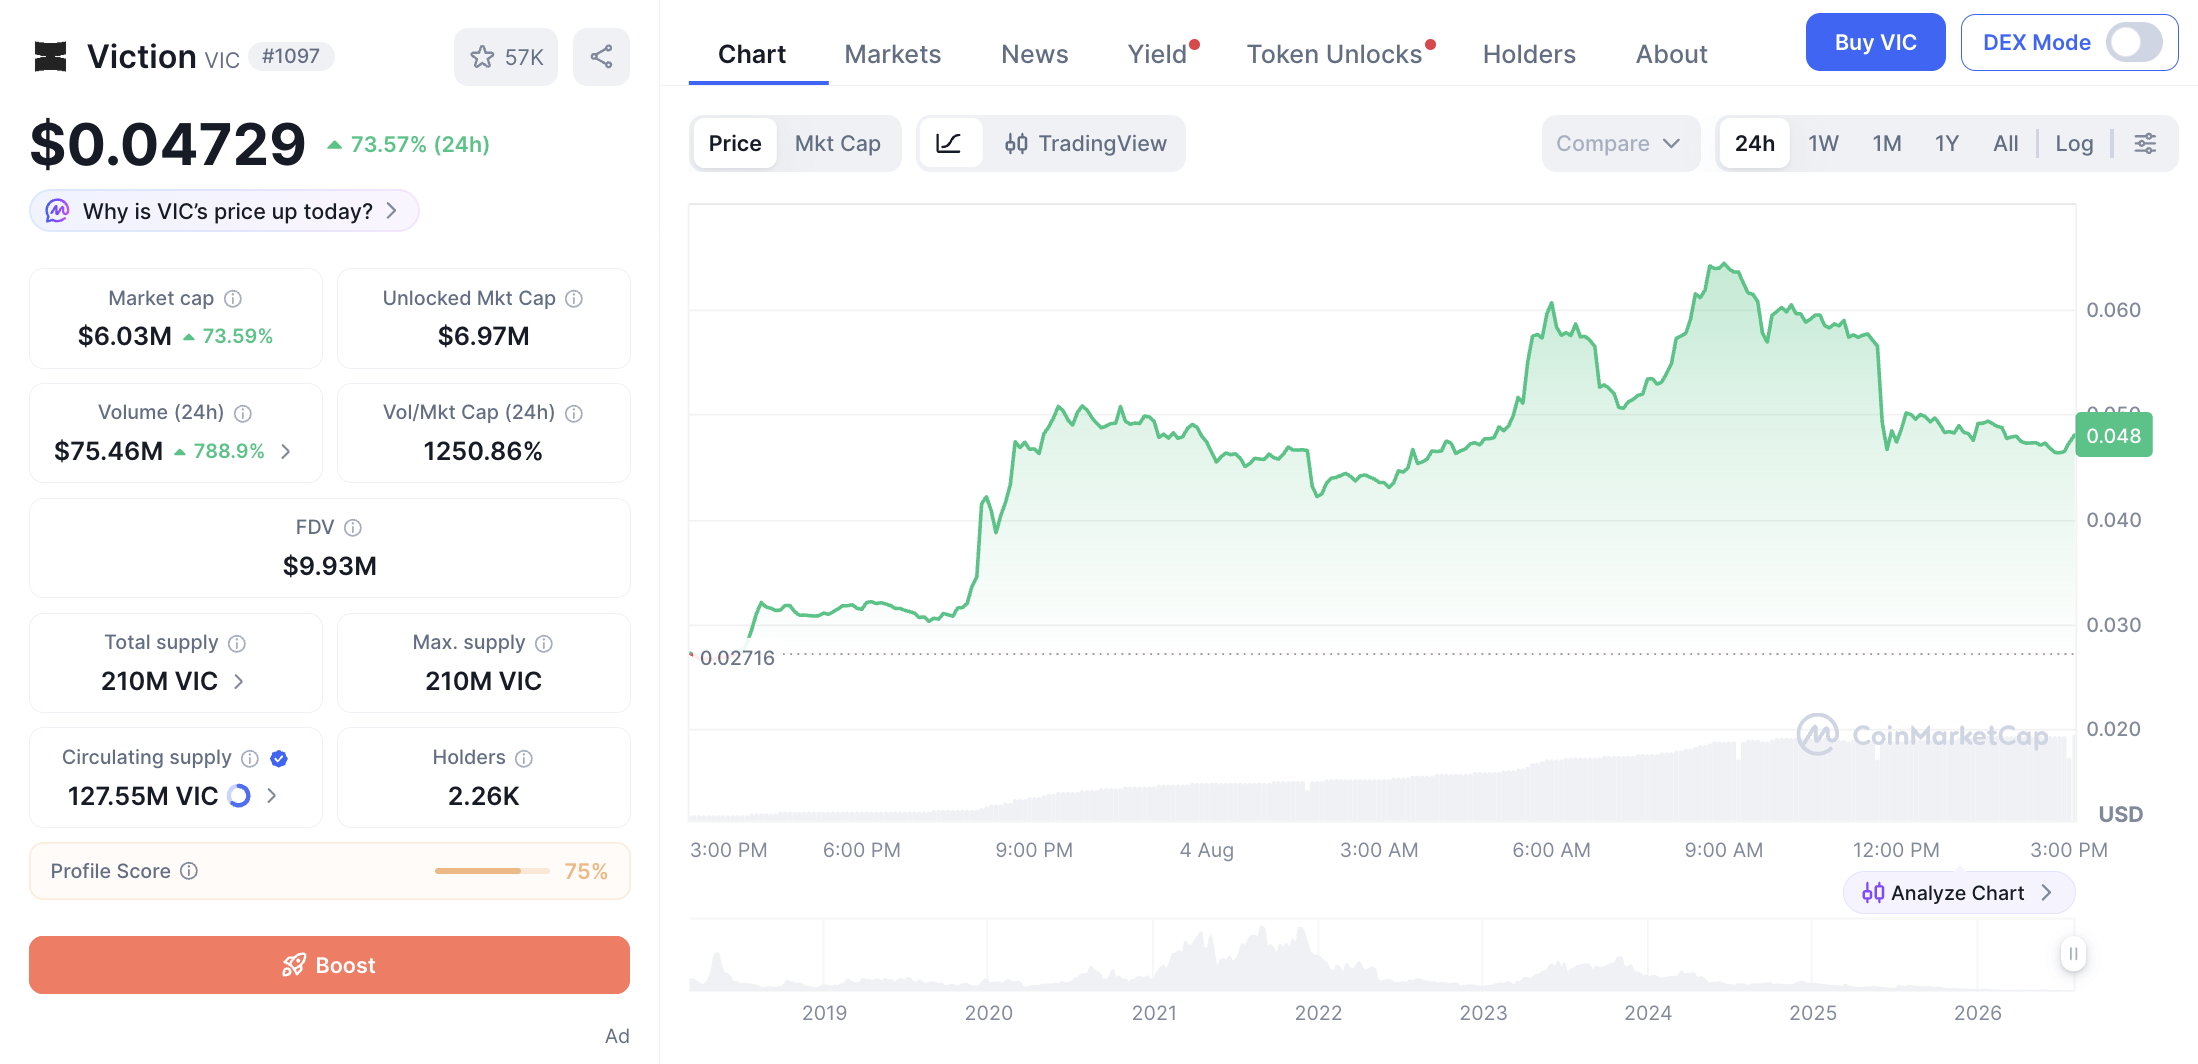The image size is (2198, 1064).
Task: Open the Compare dropdown
Action: coord(1619,143)
